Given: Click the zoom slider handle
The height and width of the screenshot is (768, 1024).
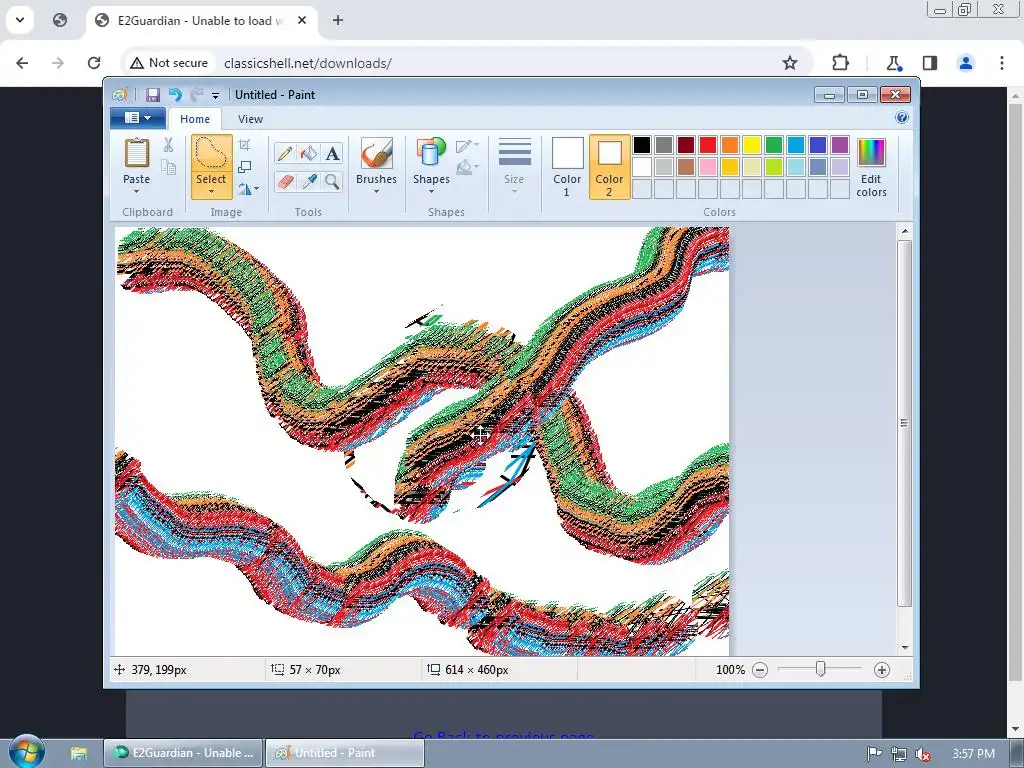Looking at the screenshot, I should click(821, 669).
